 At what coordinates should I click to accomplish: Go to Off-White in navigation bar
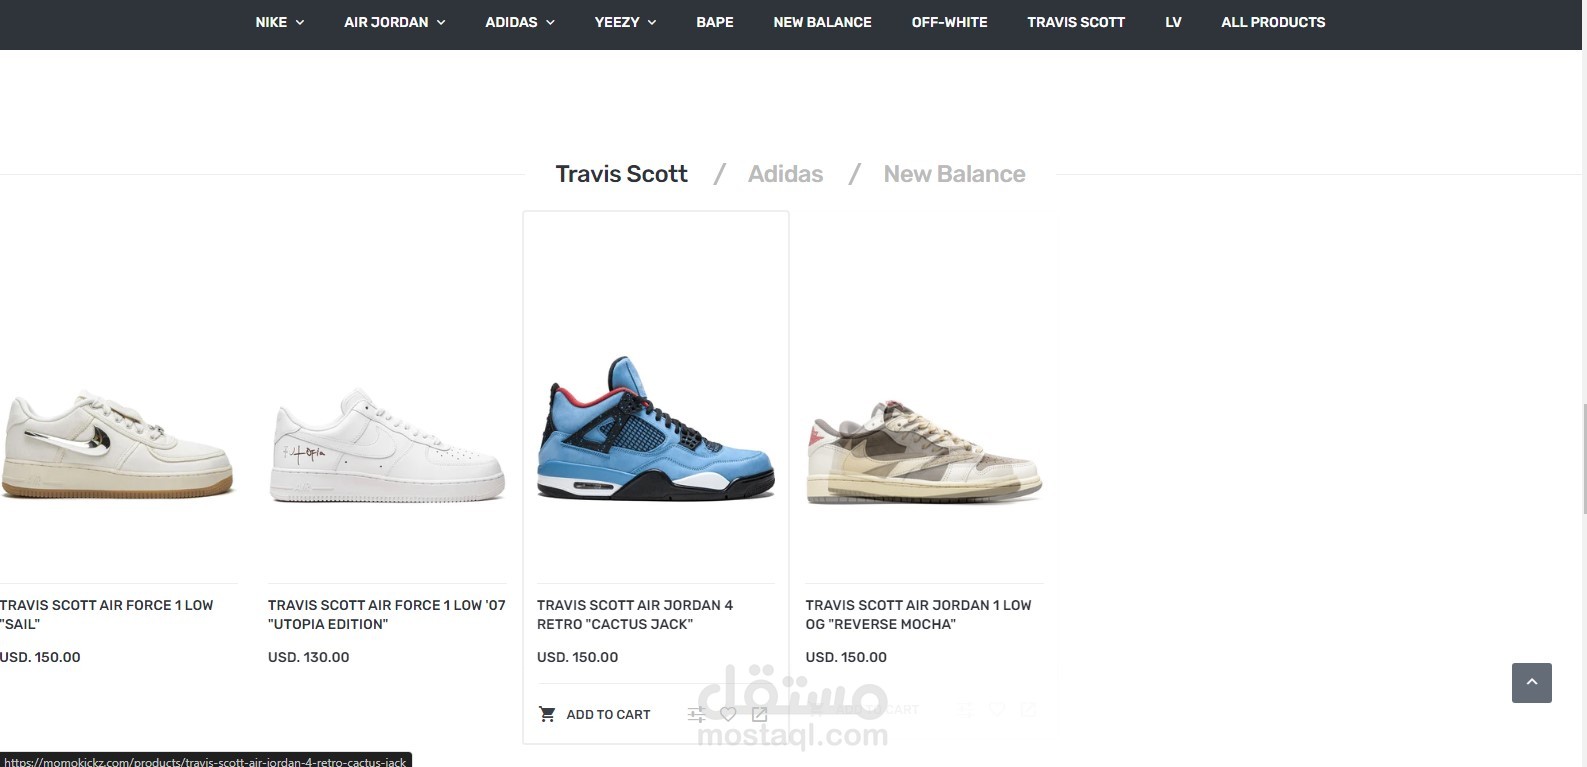tap(949, 22)
